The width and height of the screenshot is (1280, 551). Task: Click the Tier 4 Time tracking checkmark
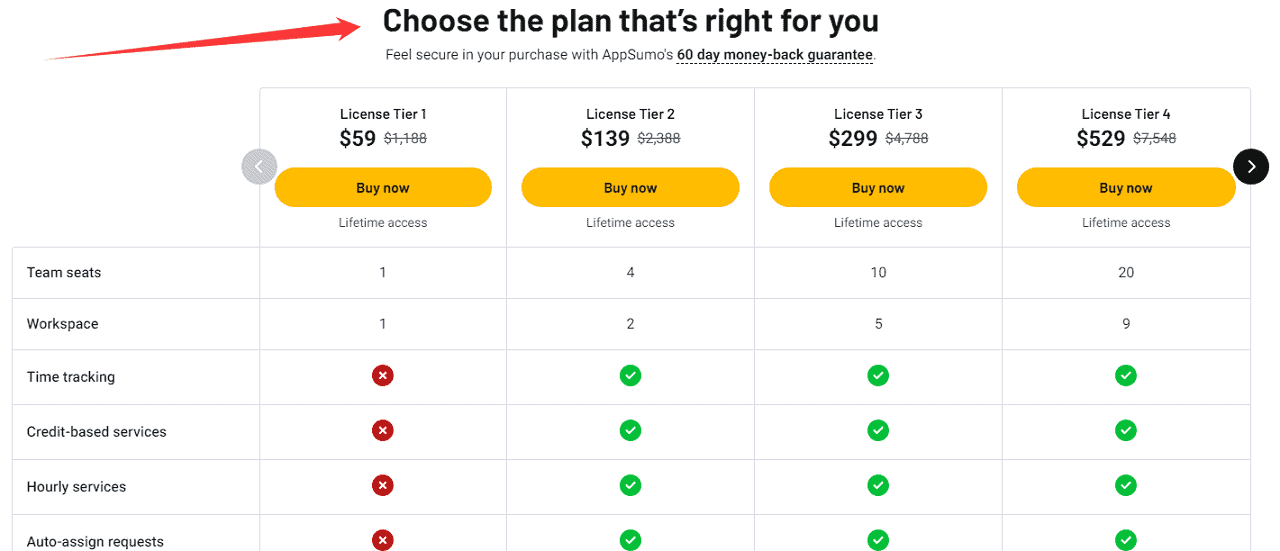point(1126,376)
